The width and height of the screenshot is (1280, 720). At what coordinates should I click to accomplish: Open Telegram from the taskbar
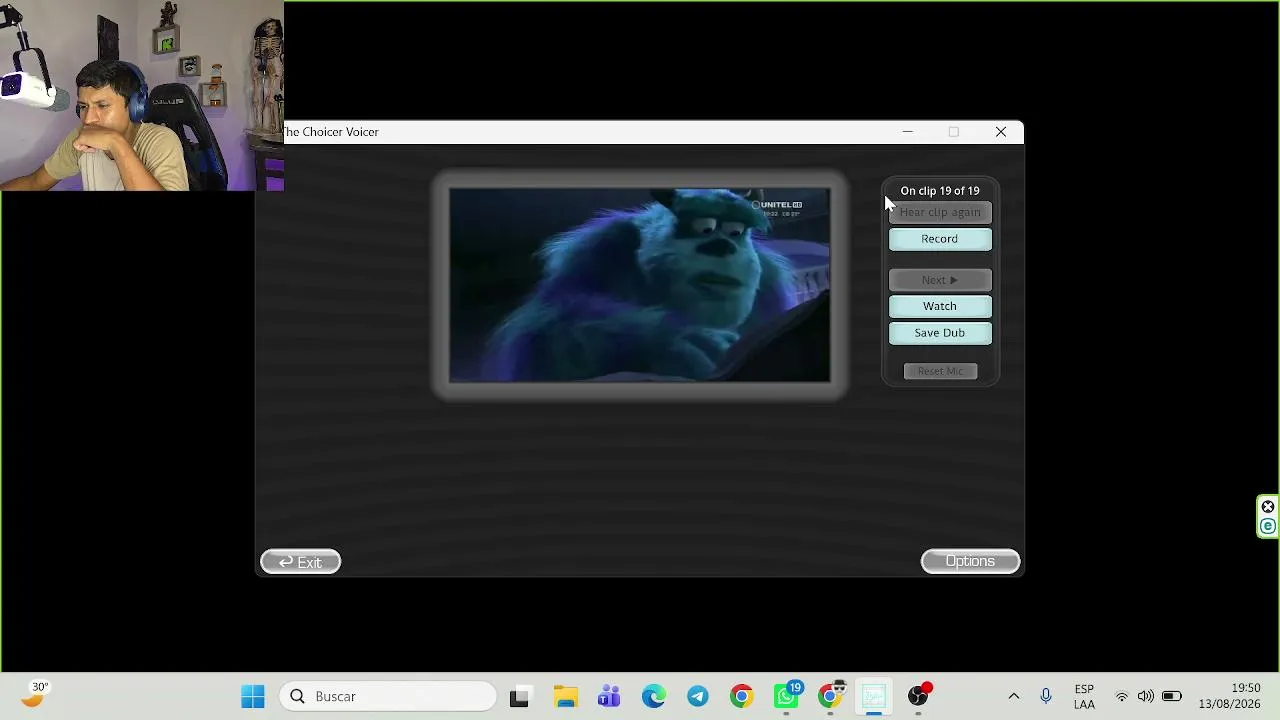coord(698,697)
